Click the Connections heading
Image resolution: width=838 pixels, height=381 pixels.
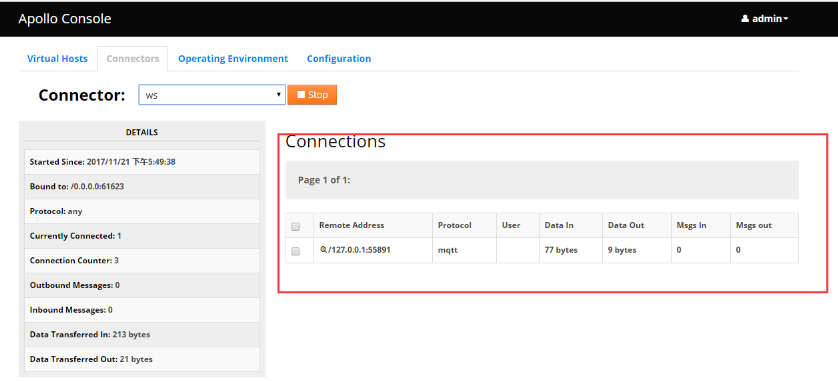coord(336,142)
